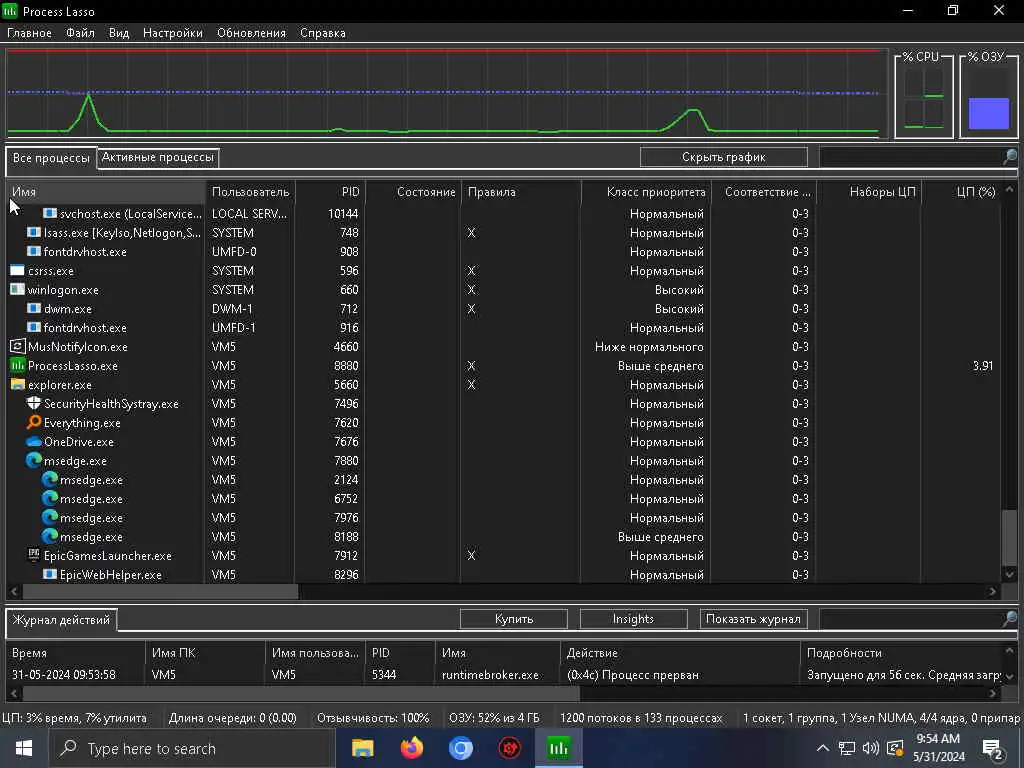This screenshot has width=1024, height=768.
Task: Click the % ОЗУ memory meter
Action: (x=989, y=95)
